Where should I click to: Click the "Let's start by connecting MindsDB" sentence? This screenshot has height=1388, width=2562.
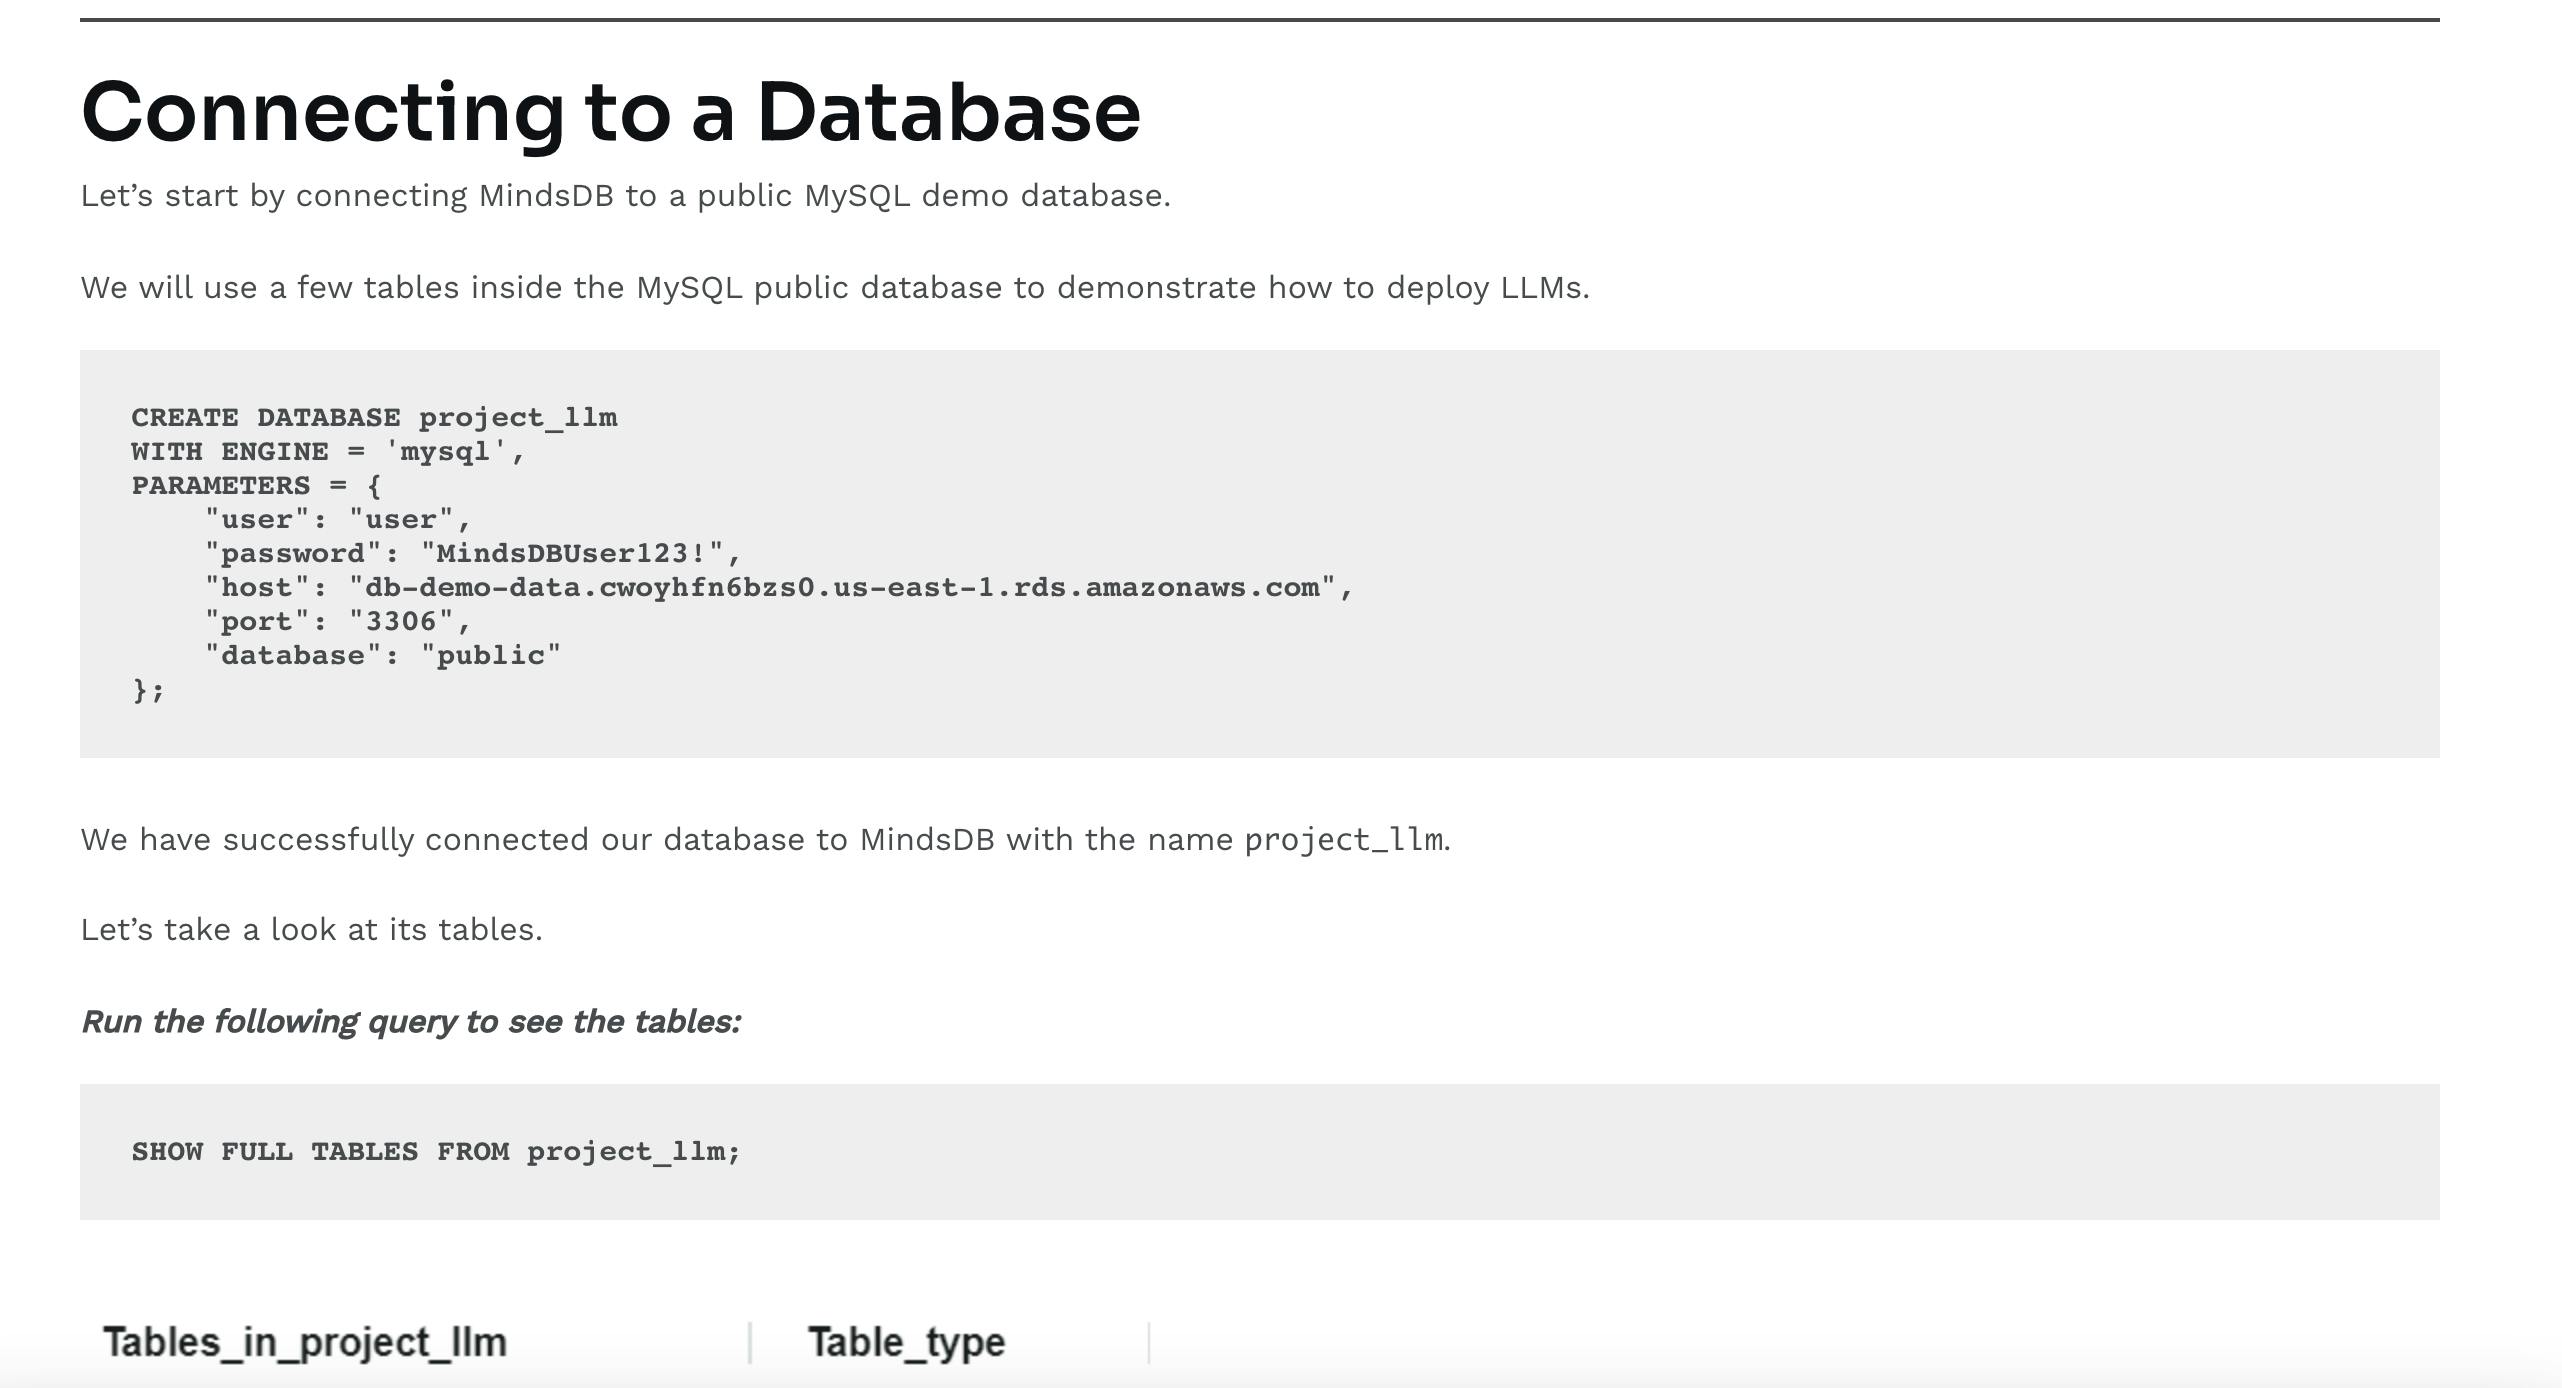pos(625,195)
